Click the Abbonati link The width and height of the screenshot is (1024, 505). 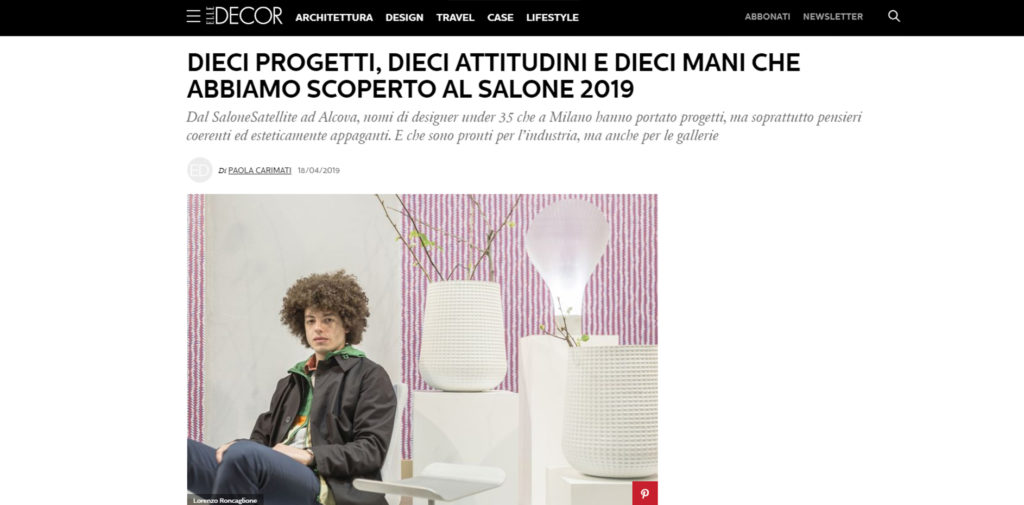(x=767, y=17)
